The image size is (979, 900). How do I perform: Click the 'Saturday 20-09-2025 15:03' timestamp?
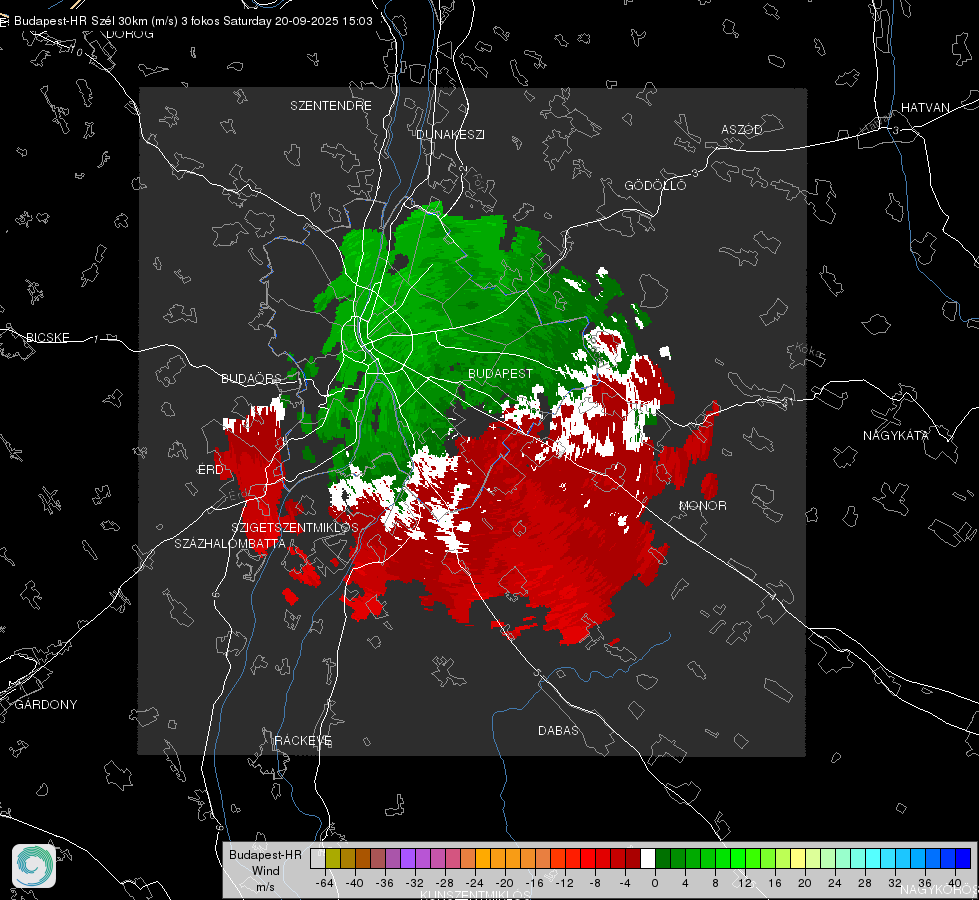298,21
